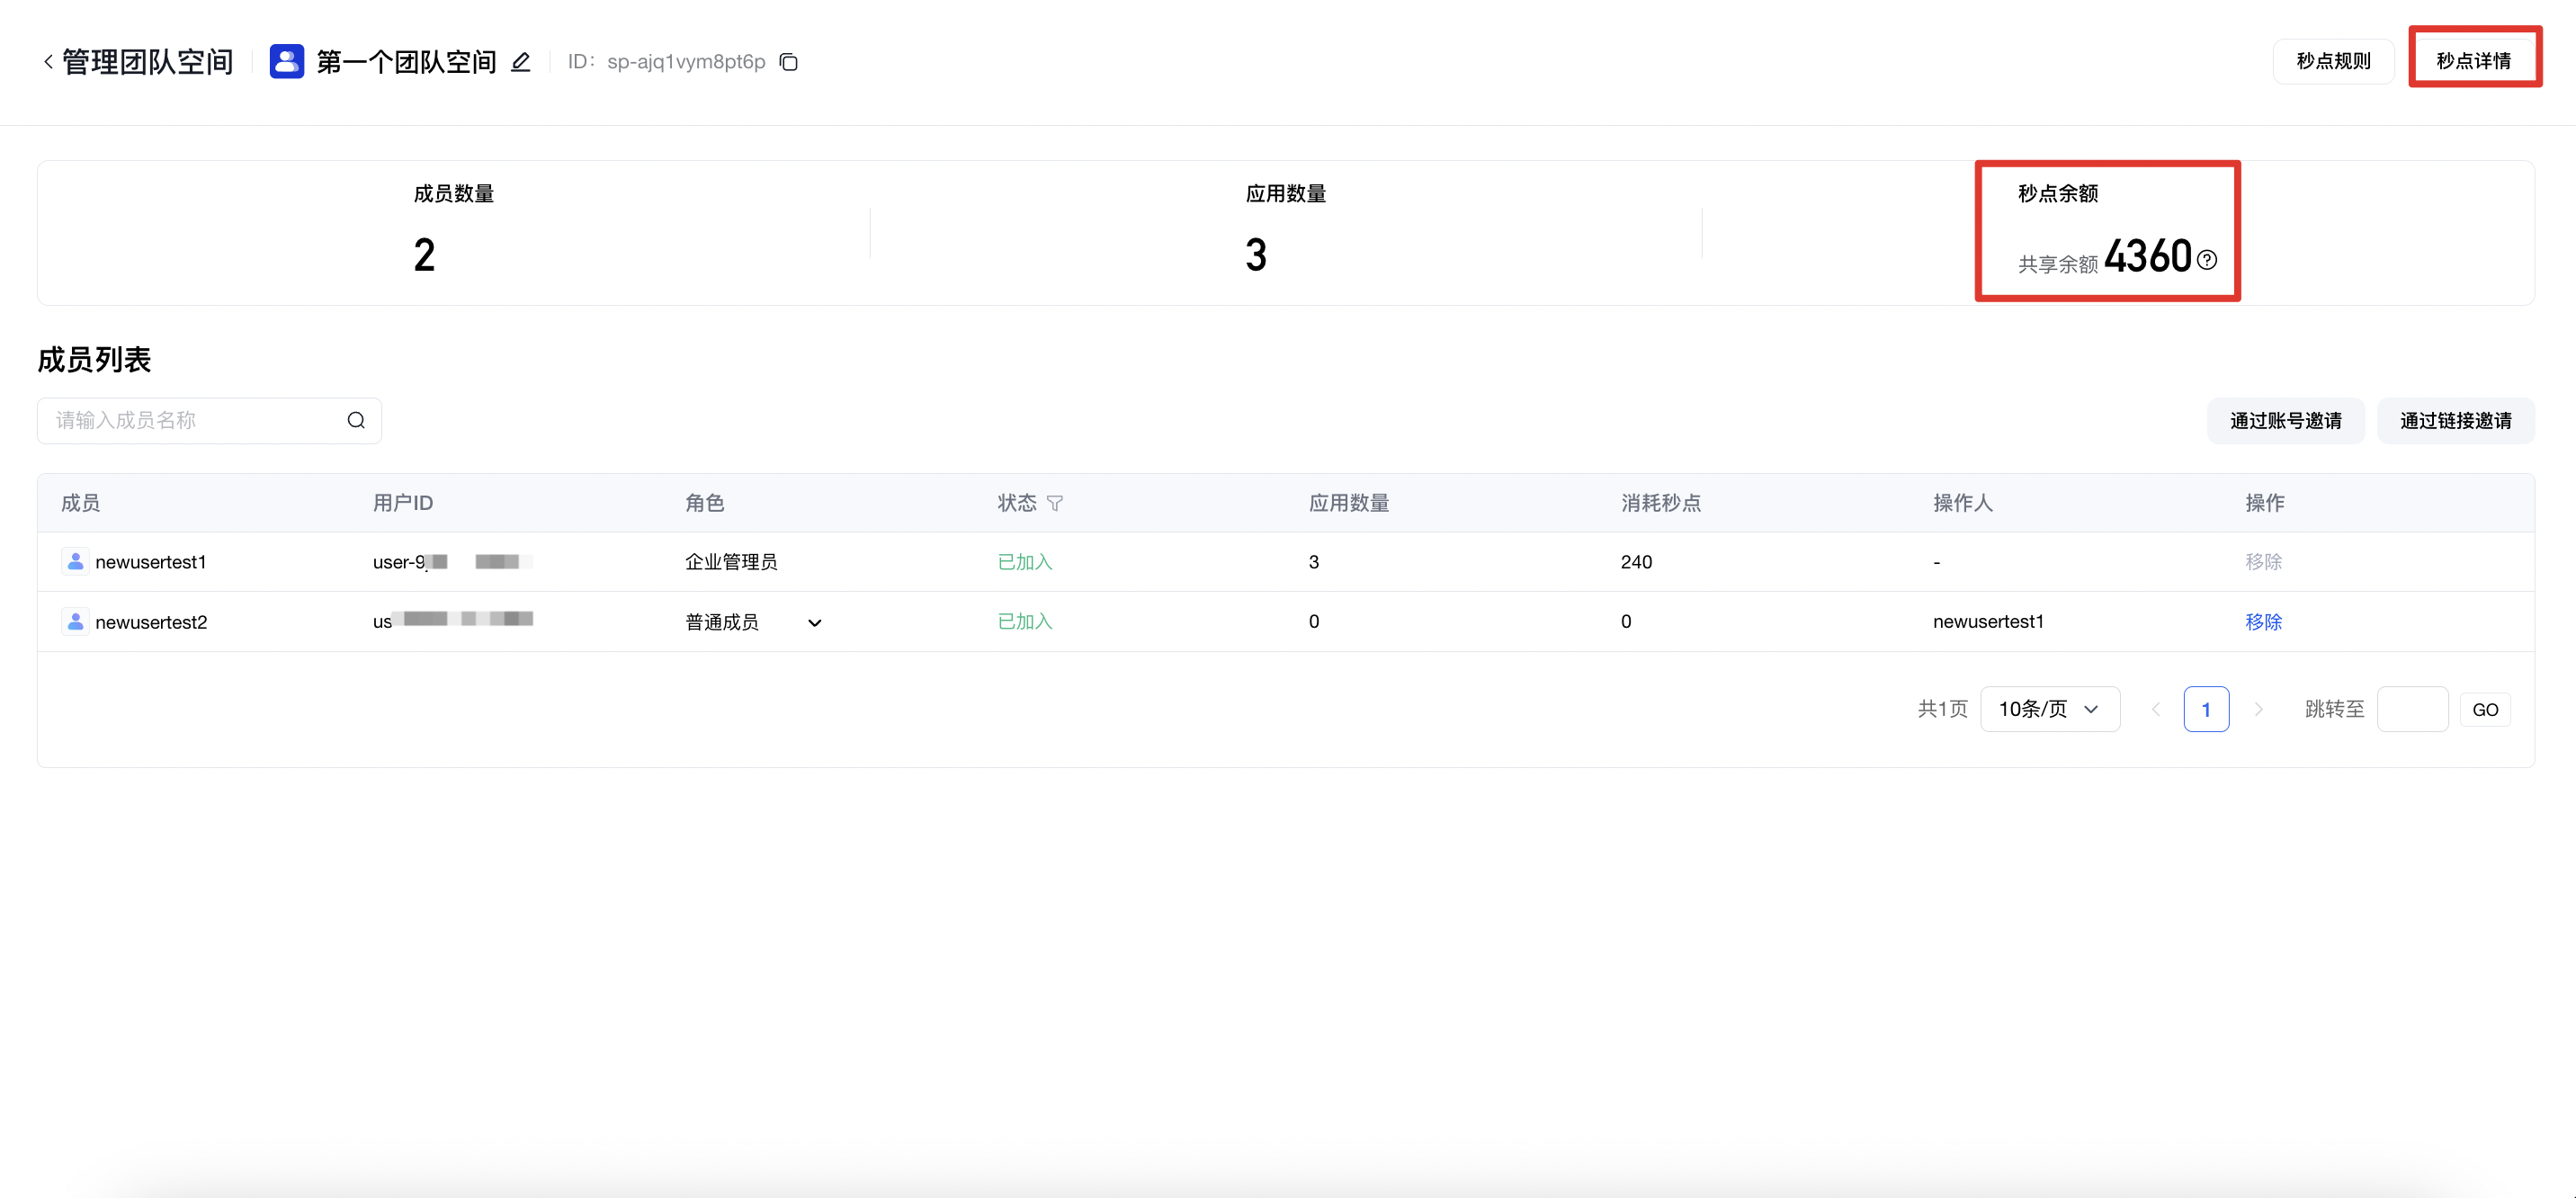Click the GO jump button
The image size is (2576, 1198).
pyautogui.click(x=2484, y=709)
